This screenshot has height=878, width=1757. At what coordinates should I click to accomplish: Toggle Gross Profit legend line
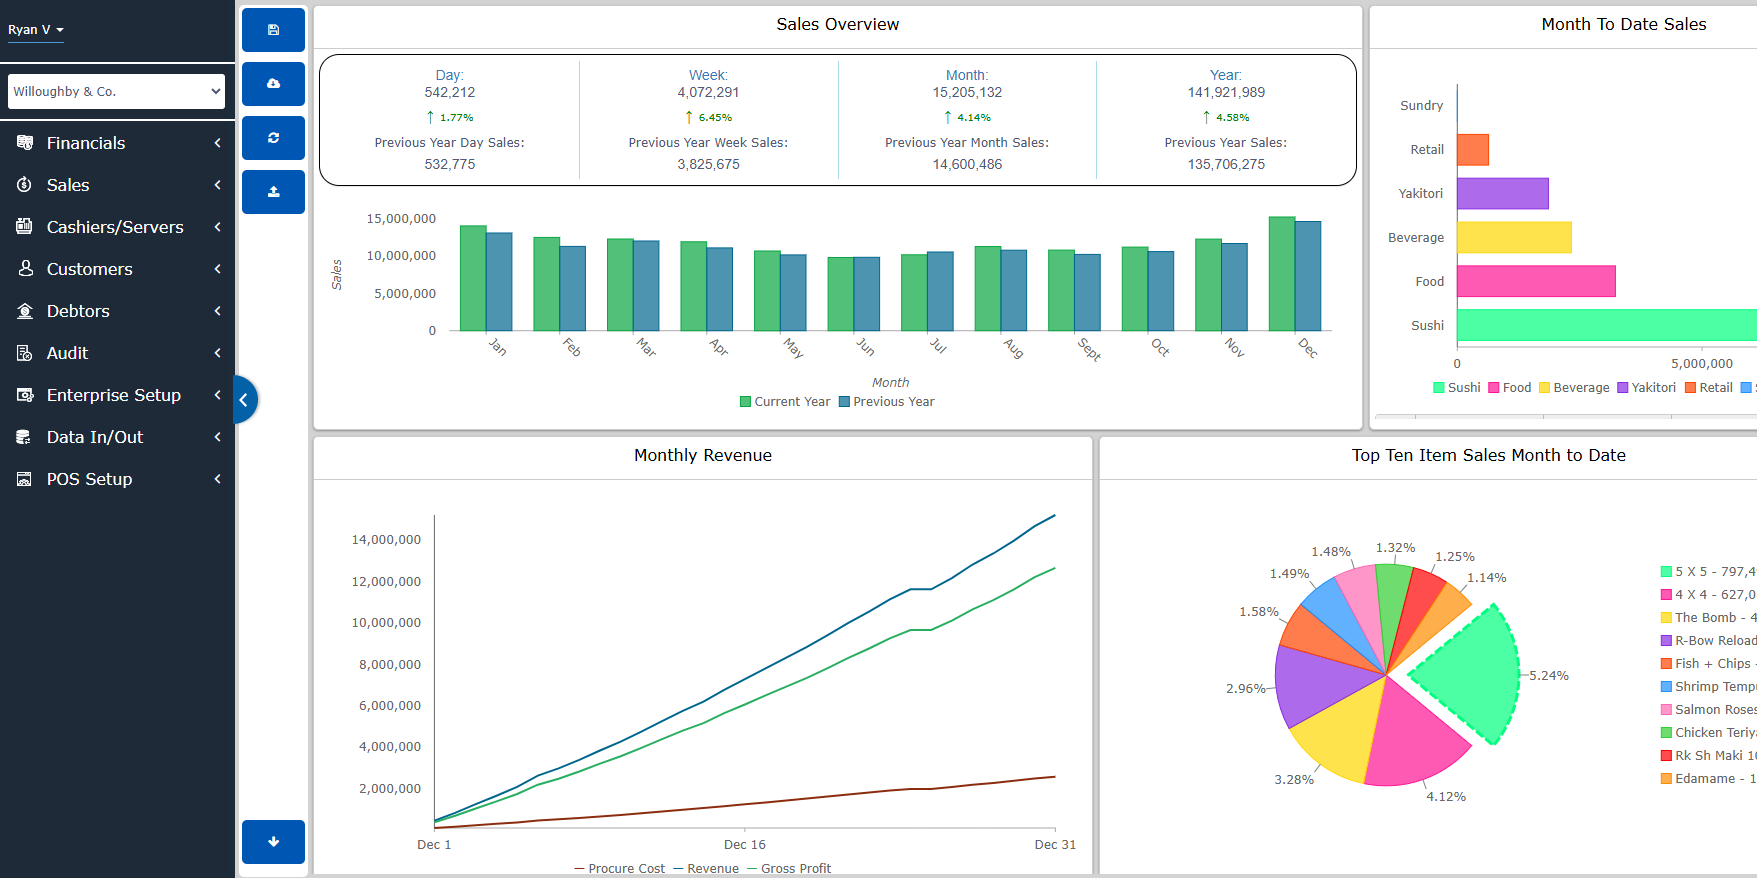(x=789, y=868)
